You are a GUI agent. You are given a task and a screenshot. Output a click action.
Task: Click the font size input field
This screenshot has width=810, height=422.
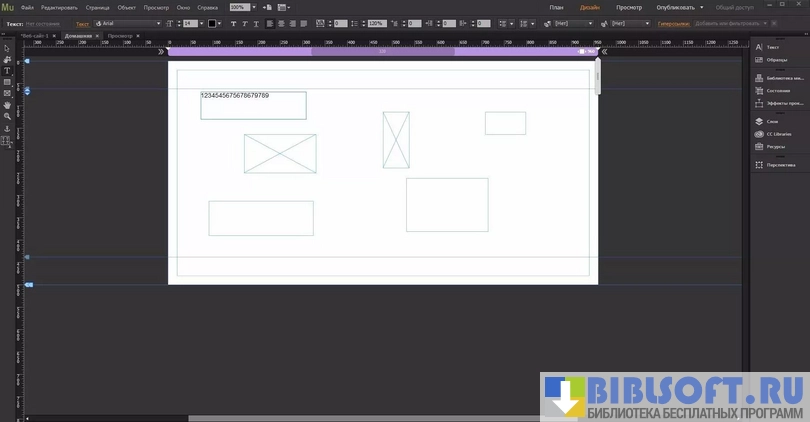(188, 23)
